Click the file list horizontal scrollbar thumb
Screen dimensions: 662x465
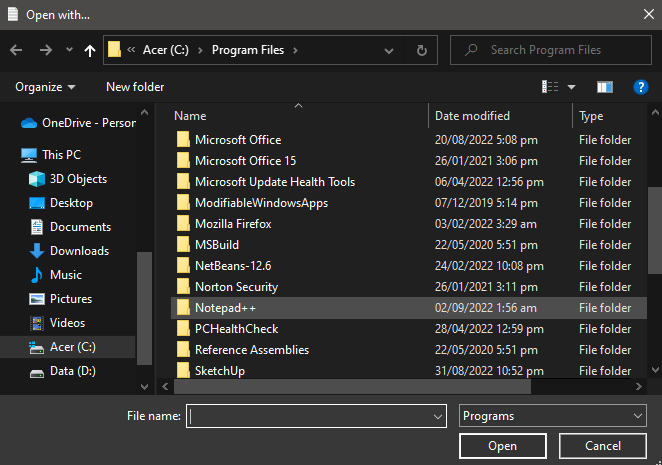click(x=352, y=386)
